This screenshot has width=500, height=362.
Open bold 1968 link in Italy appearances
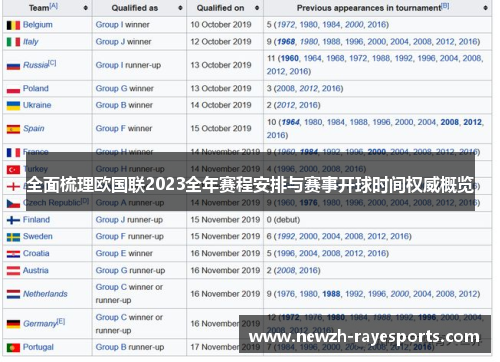286,42
